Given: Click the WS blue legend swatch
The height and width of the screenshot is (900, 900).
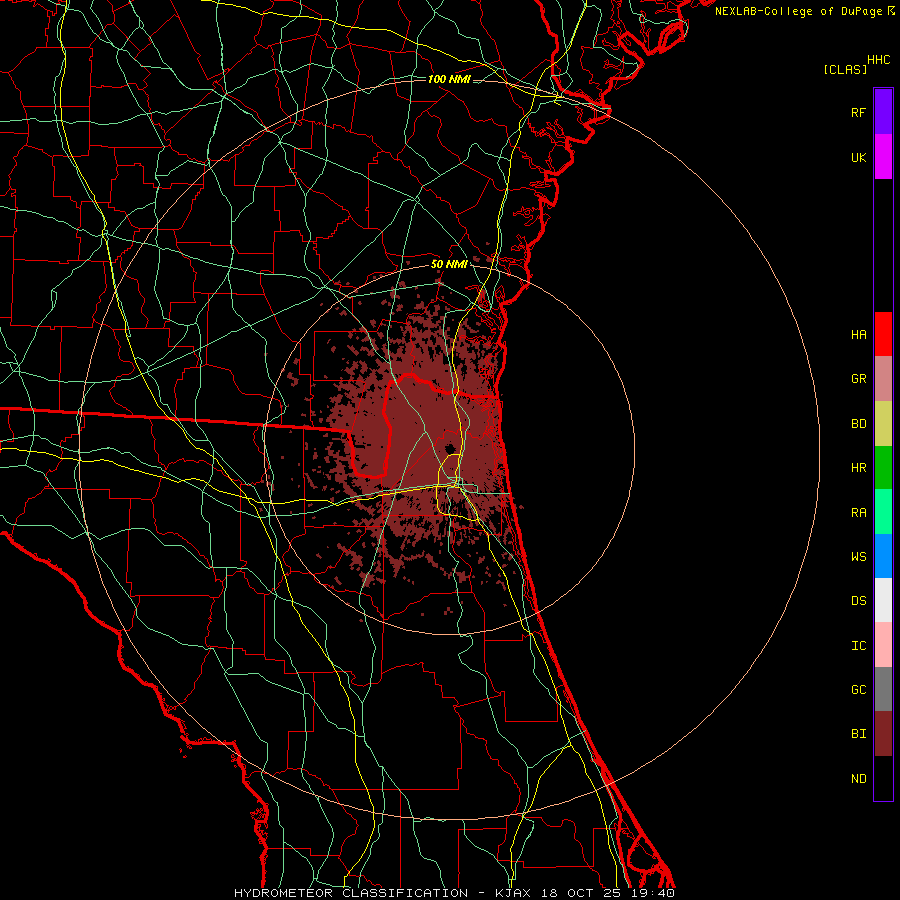Looking at the screenshot, I should (x=883, y=556).
